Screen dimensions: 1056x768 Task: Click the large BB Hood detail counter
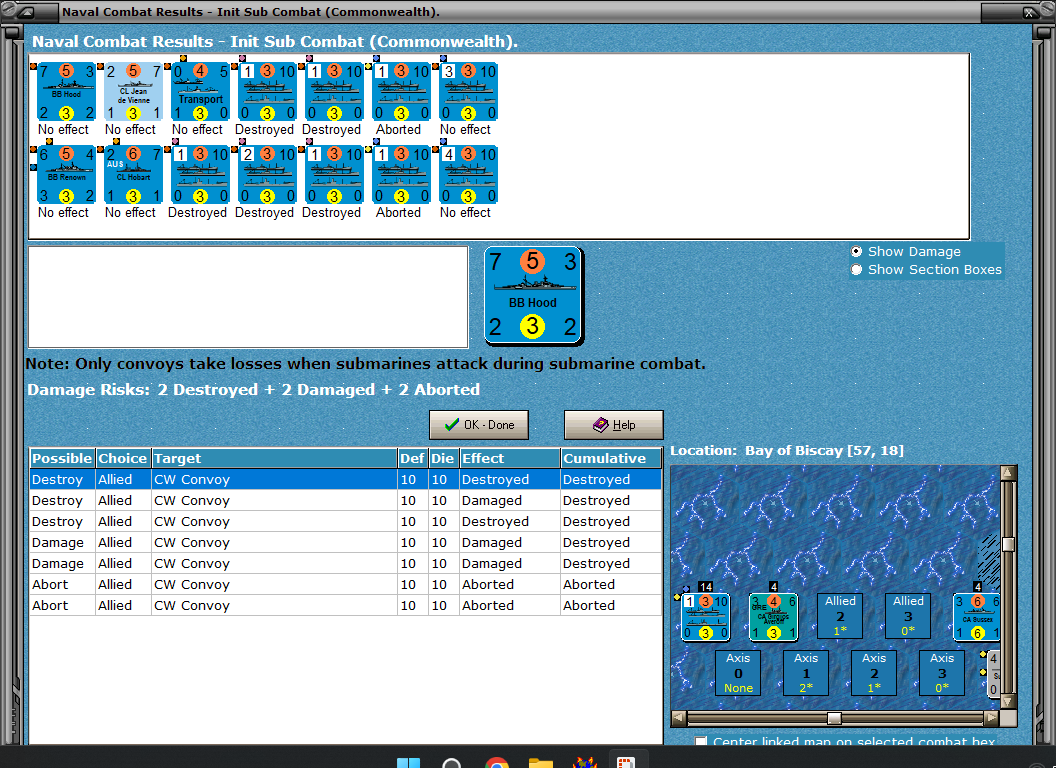tap(533, 295)
